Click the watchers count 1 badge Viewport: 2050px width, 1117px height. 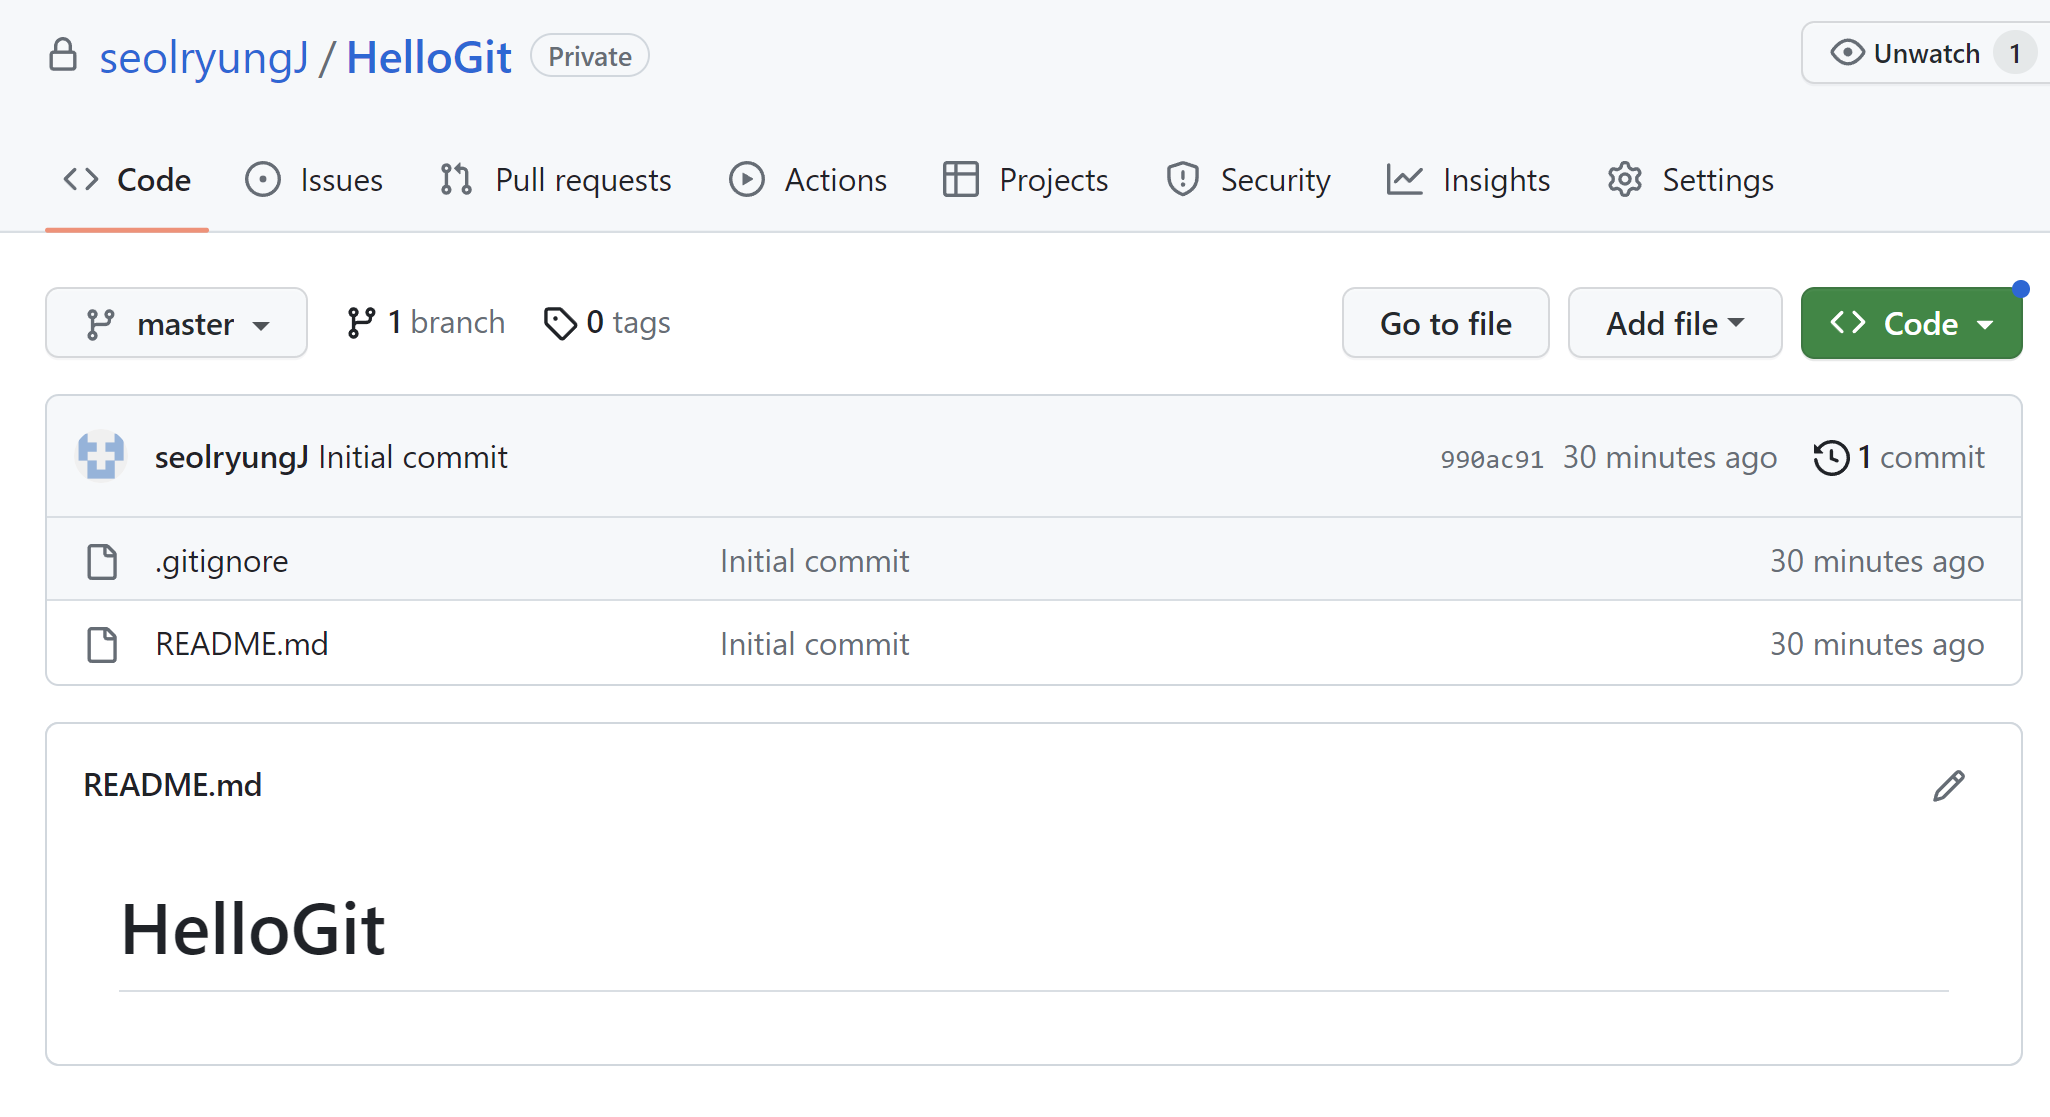point(2015,53)
